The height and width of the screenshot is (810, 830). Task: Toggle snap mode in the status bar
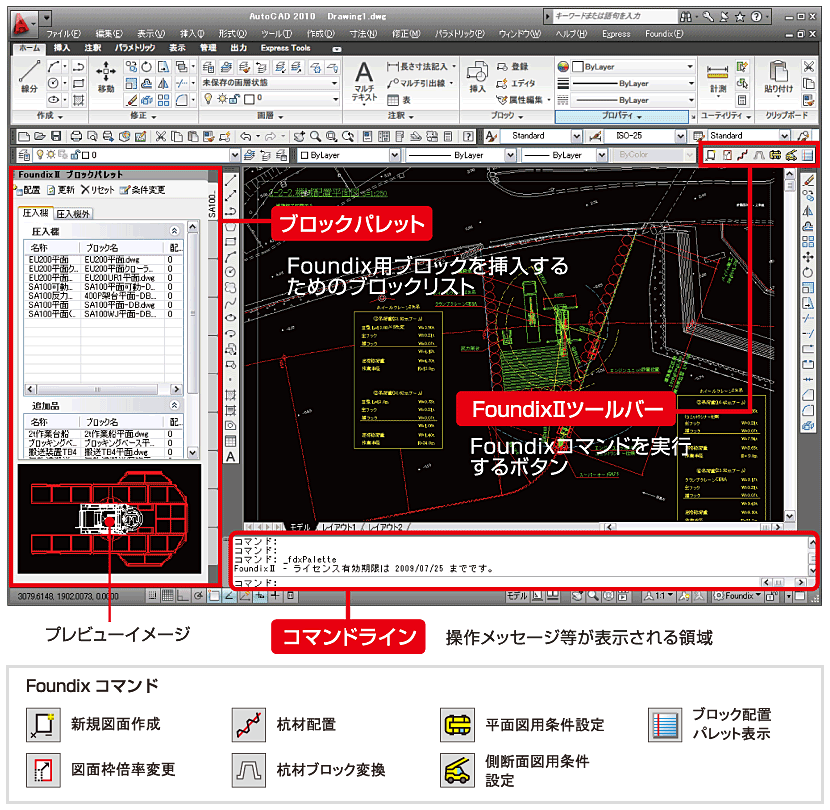point(152,596)
